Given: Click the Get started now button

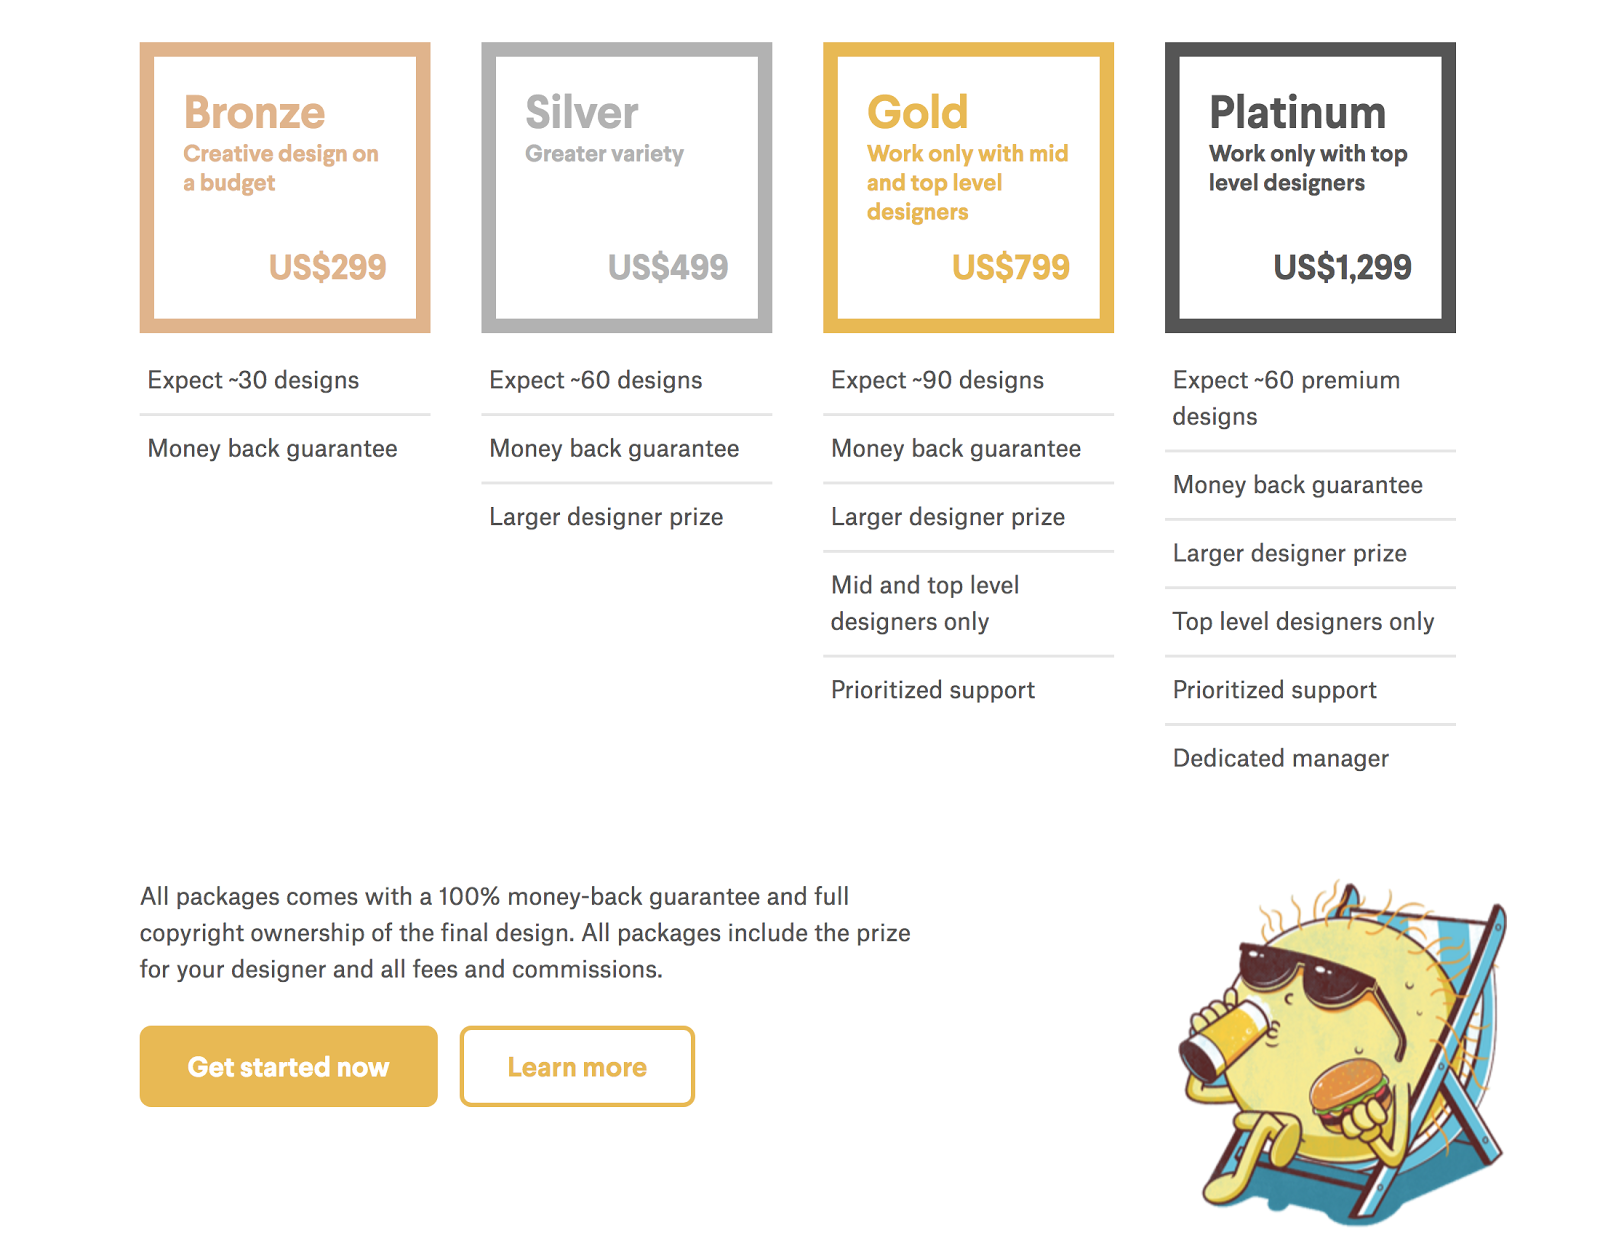Looking at the screenshot, I should (x=288, y=1066).
